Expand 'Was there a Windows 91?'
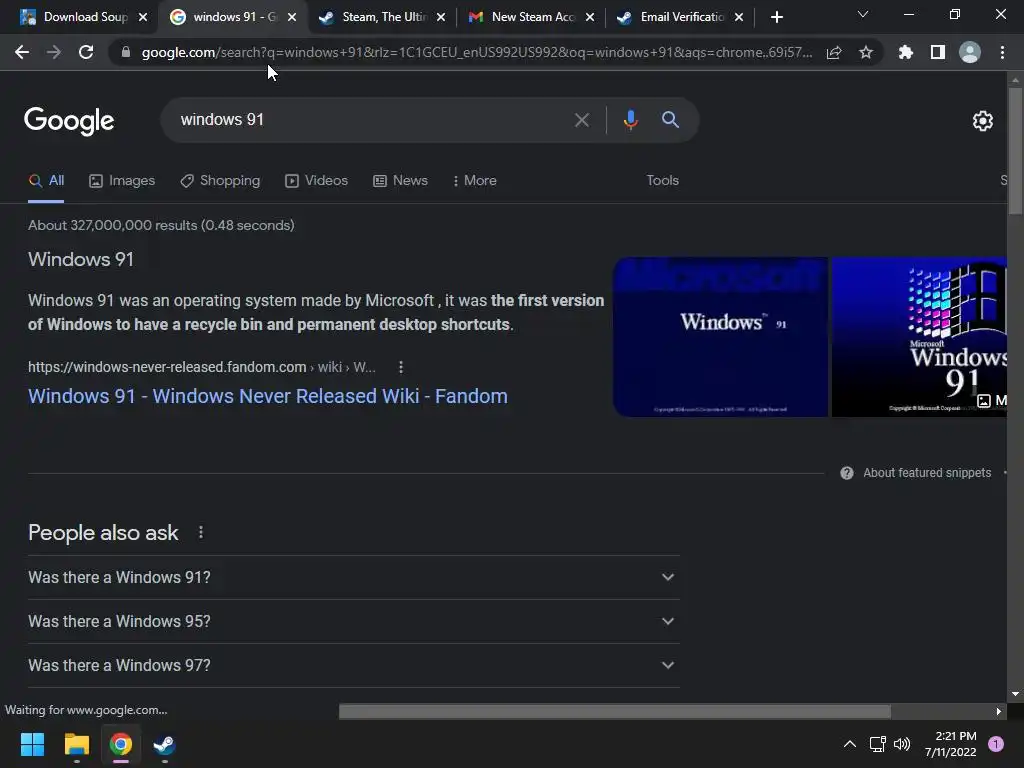1024x768 pixels. [x=353, y=577]
